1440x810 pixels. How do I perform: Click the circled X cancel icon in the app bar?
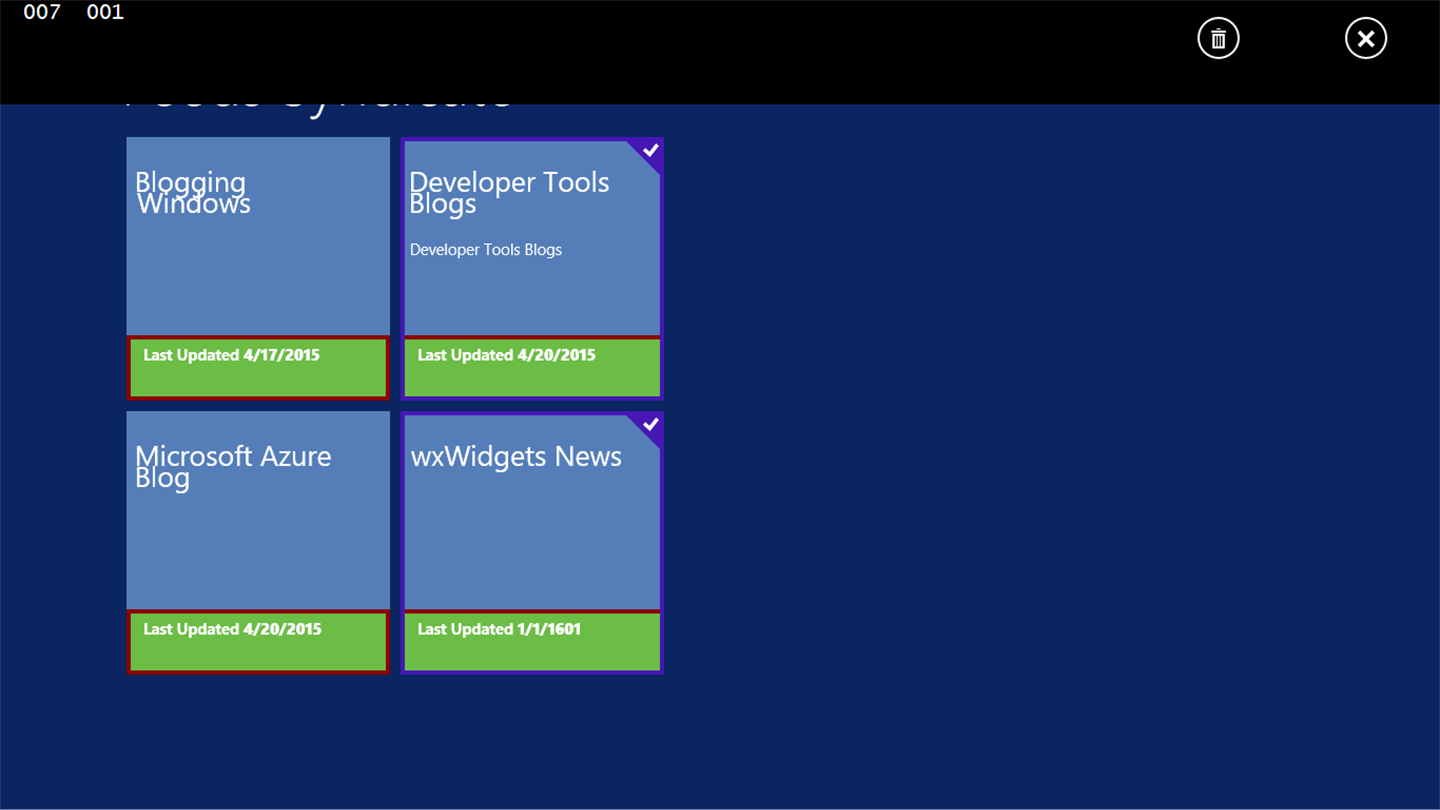tap(1365, 39)
